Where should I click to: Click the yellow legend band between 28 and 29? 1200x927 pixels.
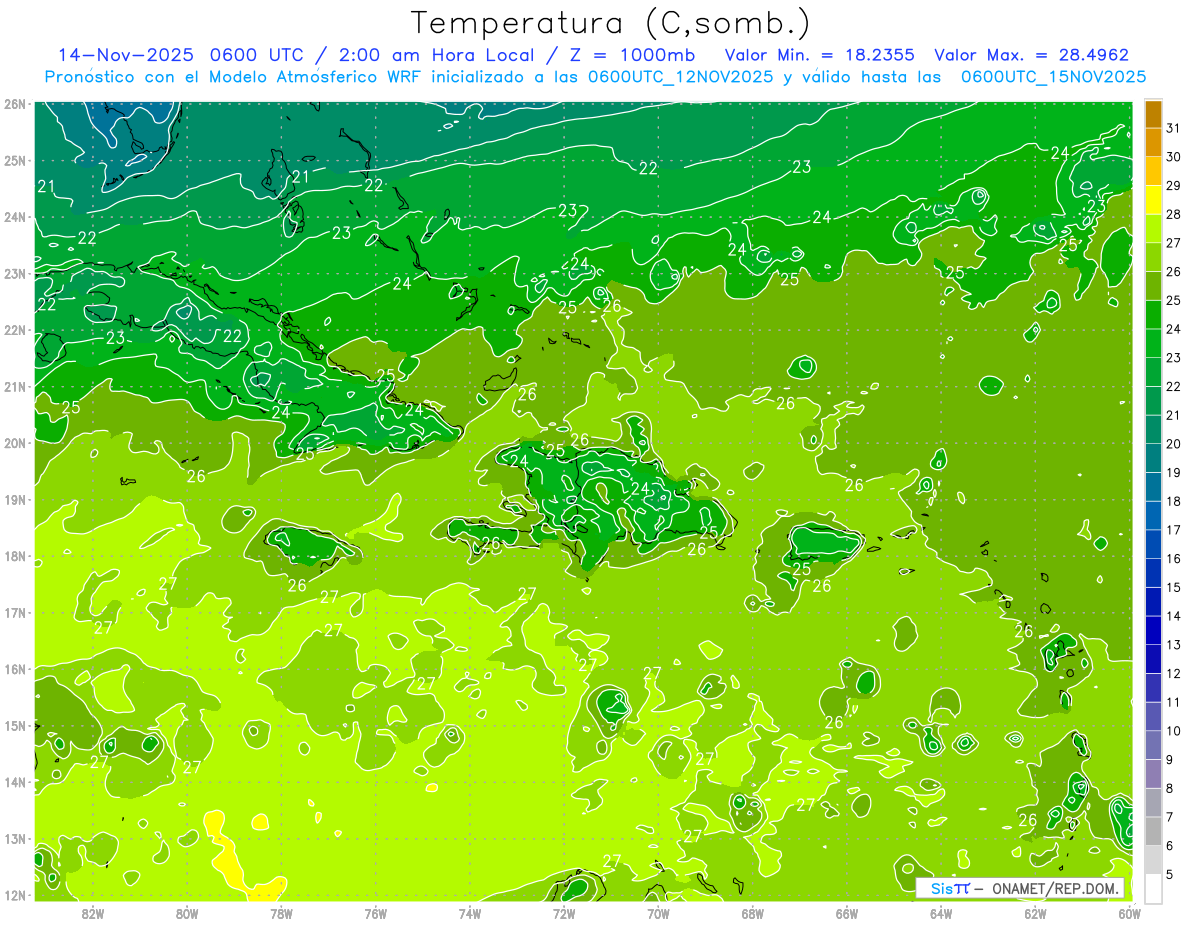tap(1153, 199)
